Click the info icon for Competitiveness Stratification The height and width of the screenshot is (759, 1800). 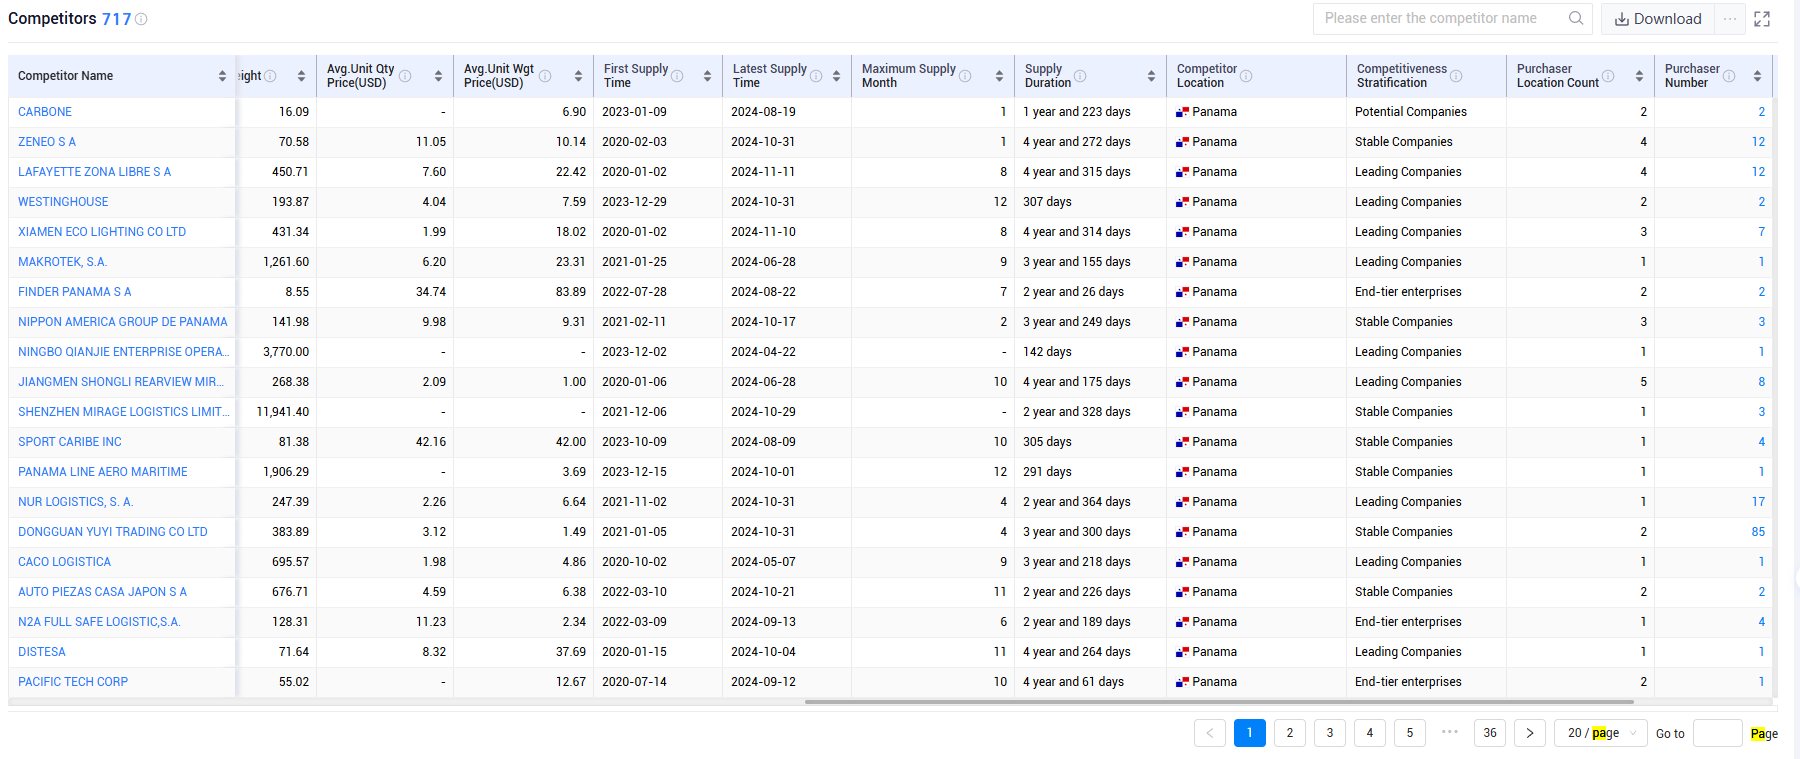point(1456,76)
